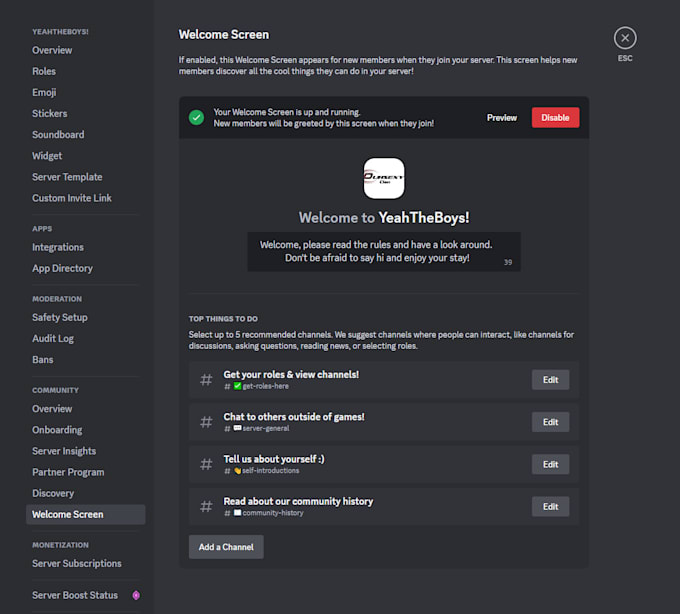View Server Insights
680x614 pixels.
pos(64,451)
